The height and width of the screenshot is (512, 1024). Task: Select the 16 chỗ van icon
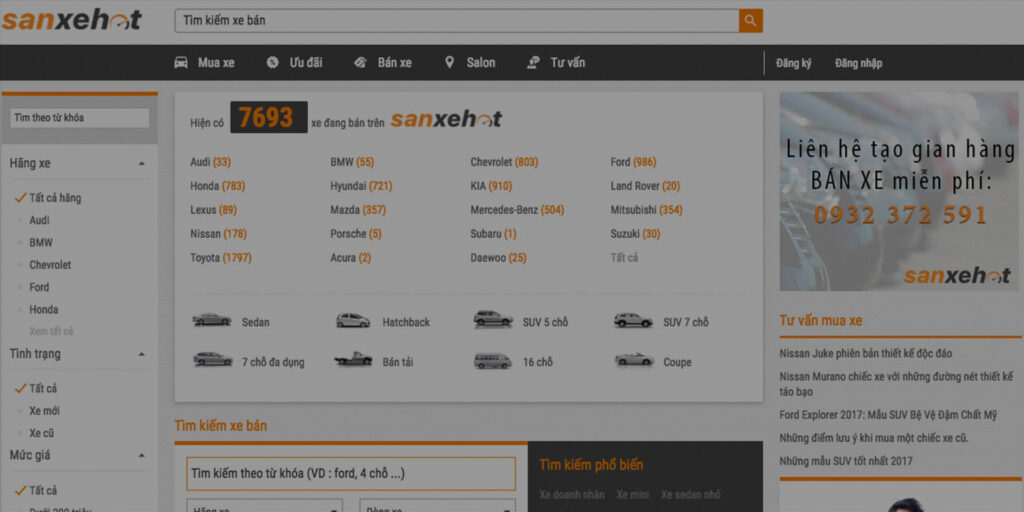coord(493,361)
